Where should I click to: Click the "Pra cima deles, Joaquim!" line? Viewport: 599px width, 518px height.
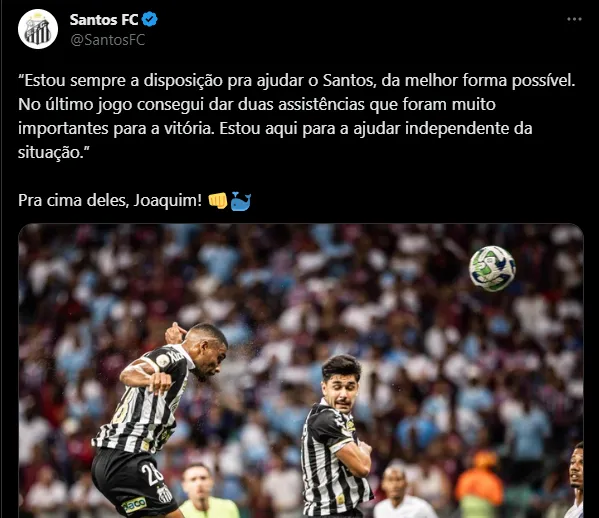tap(110, 200)
